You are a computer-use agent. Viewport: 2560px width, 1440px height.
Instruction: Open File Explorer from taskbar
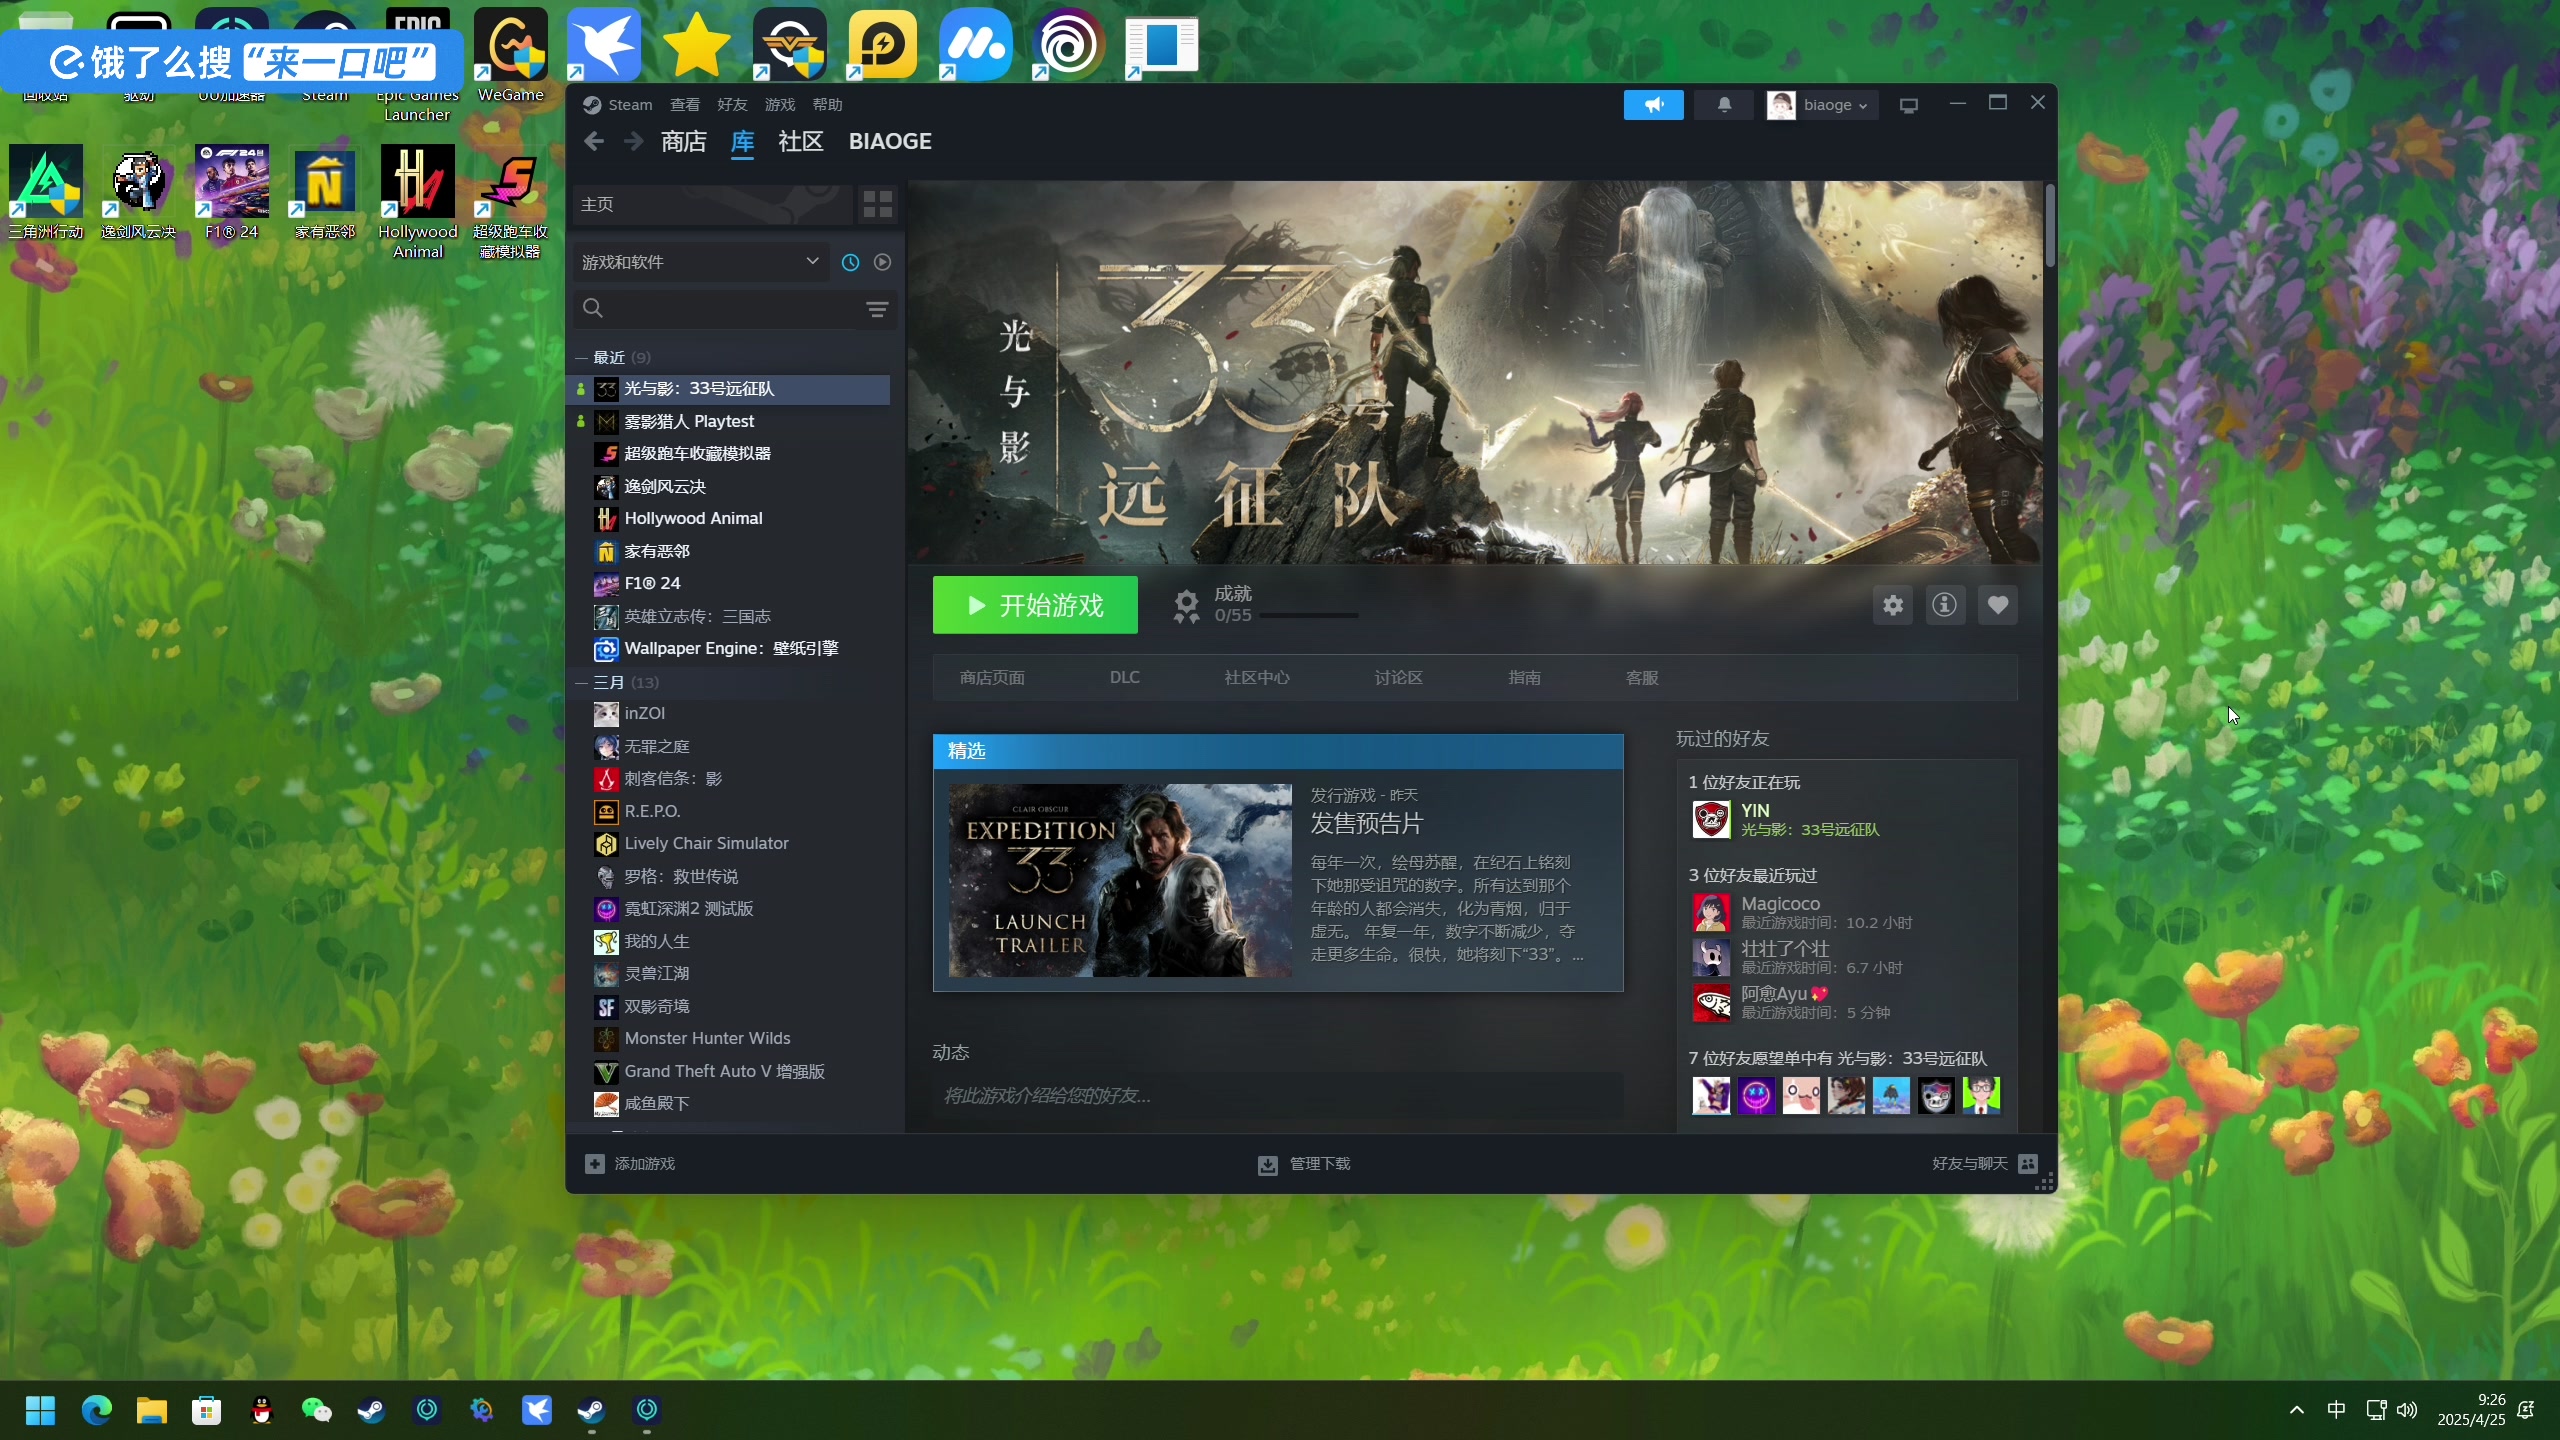[151, 1411]
